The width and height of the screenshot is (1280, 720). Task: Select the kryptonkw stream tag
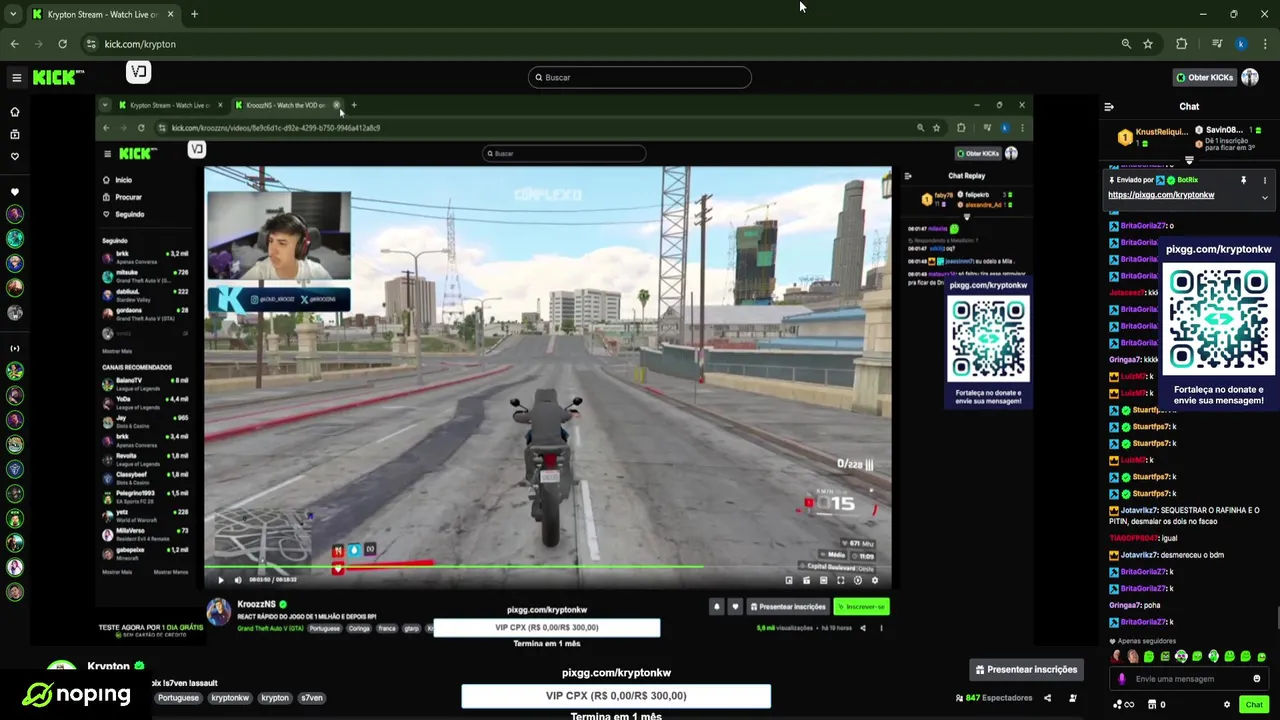pos(230,698)
